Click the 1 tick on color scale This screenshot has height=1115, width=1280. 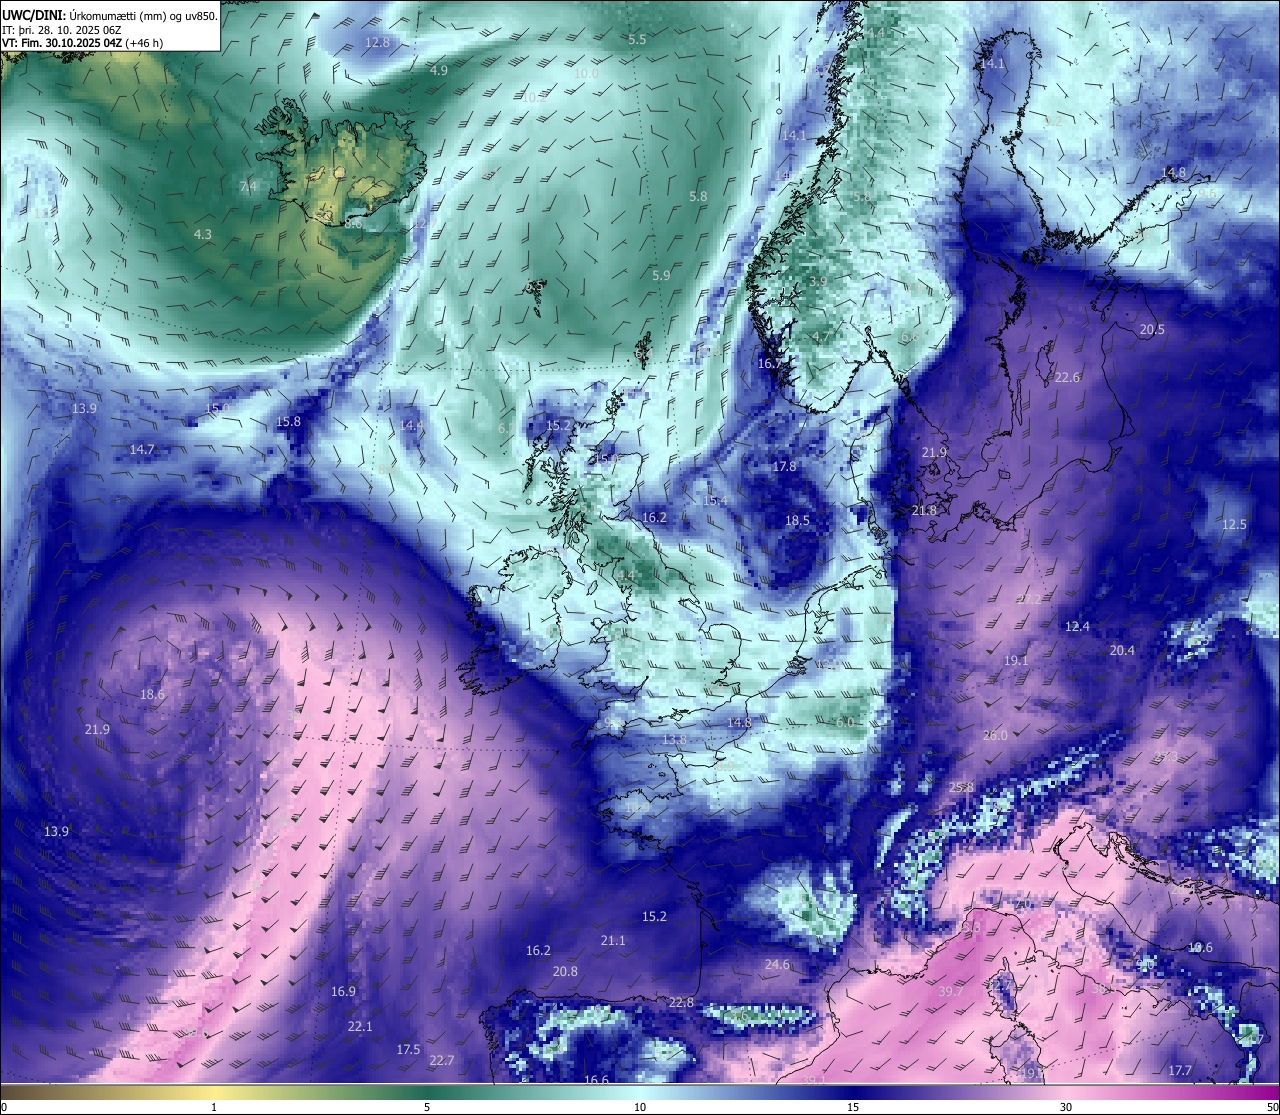[x=214, y=1107]
